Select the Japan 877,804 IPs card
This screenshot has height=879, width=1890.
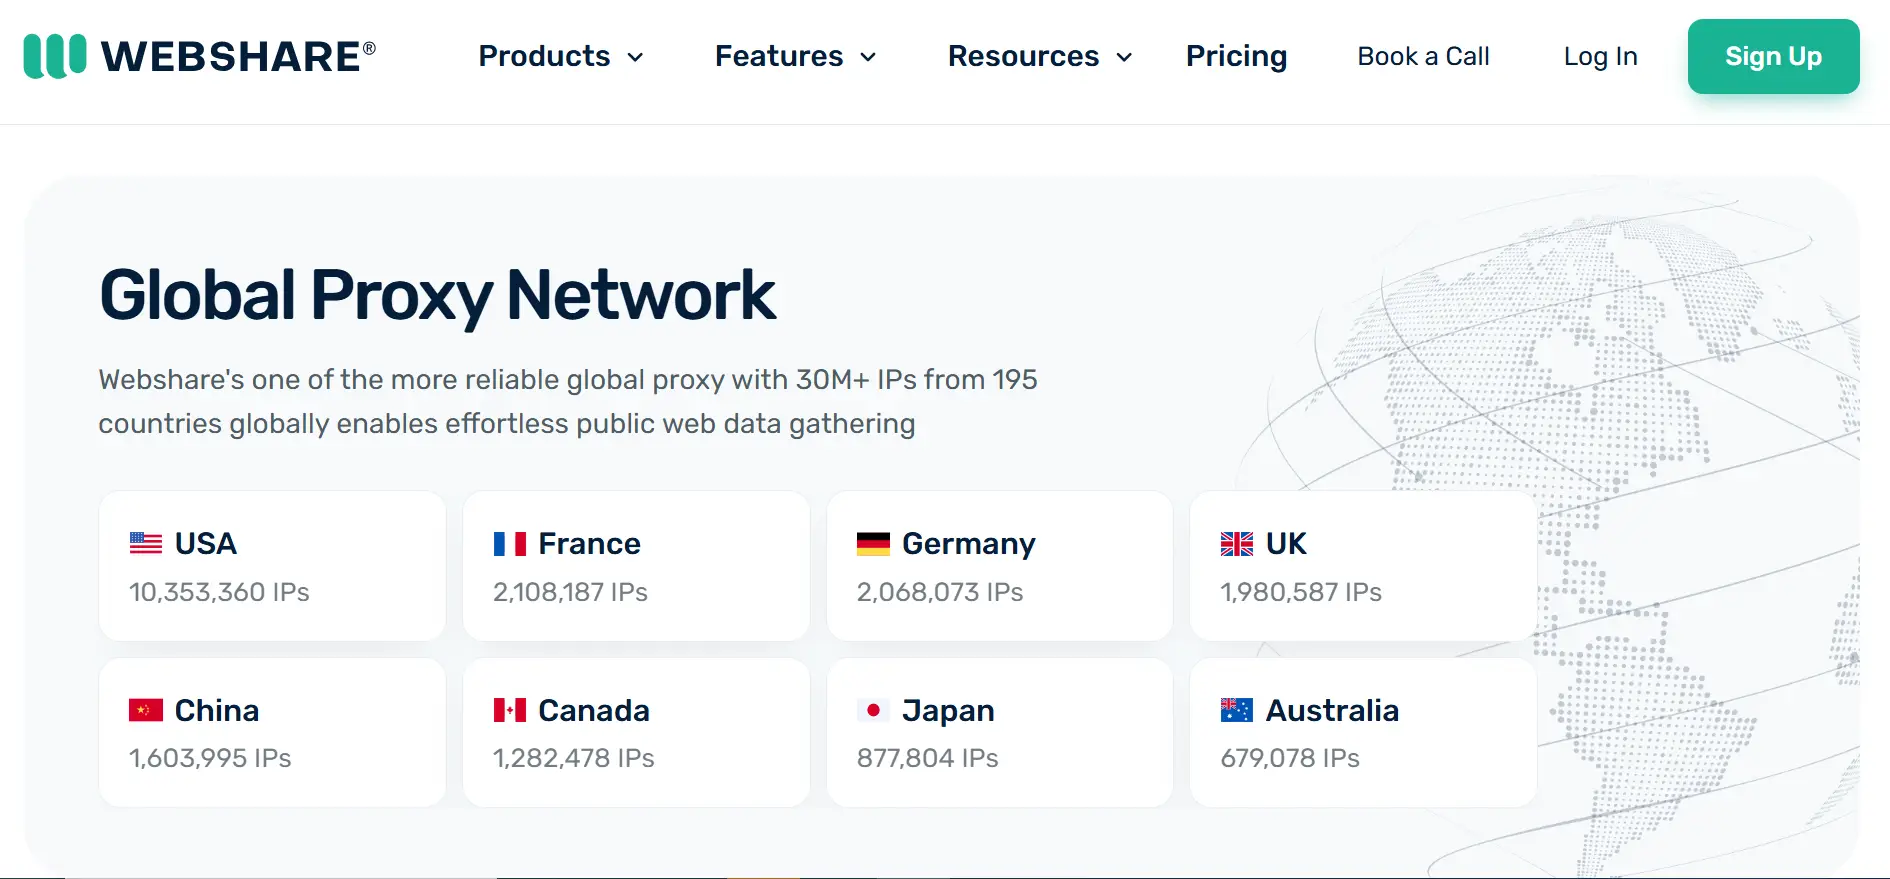999,732
